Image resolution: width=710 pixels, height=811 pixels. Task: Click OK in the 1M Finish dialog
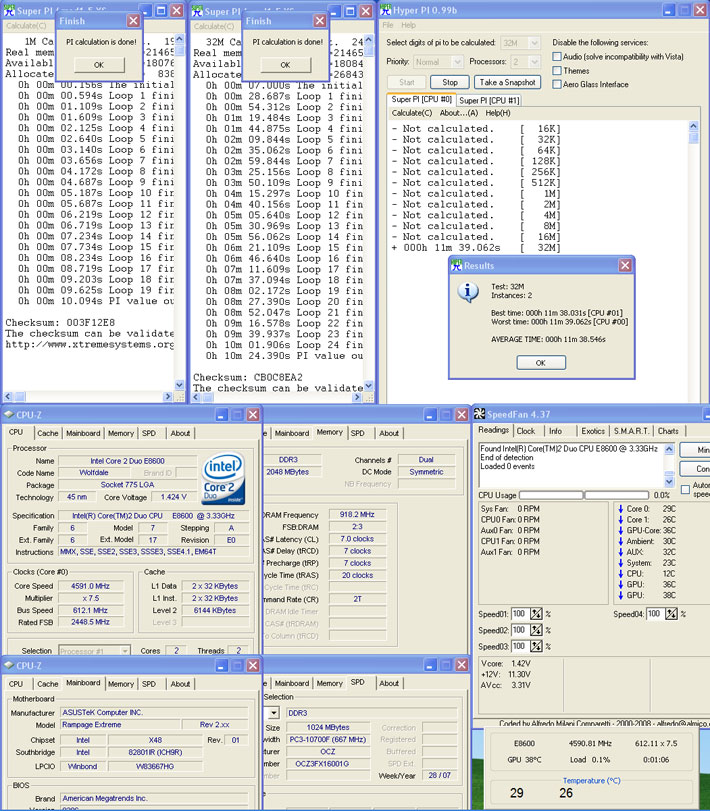(99, 65)
